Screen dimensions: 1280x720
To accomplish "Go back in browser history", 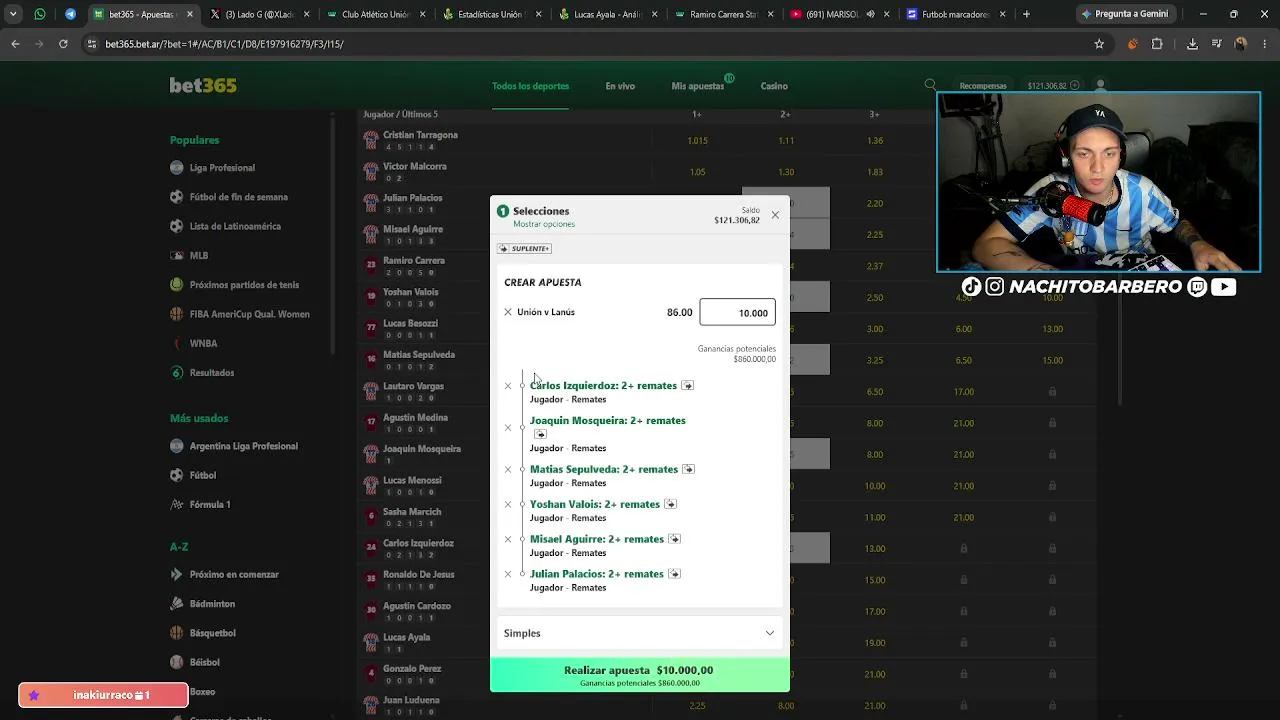I will [15, 44].
